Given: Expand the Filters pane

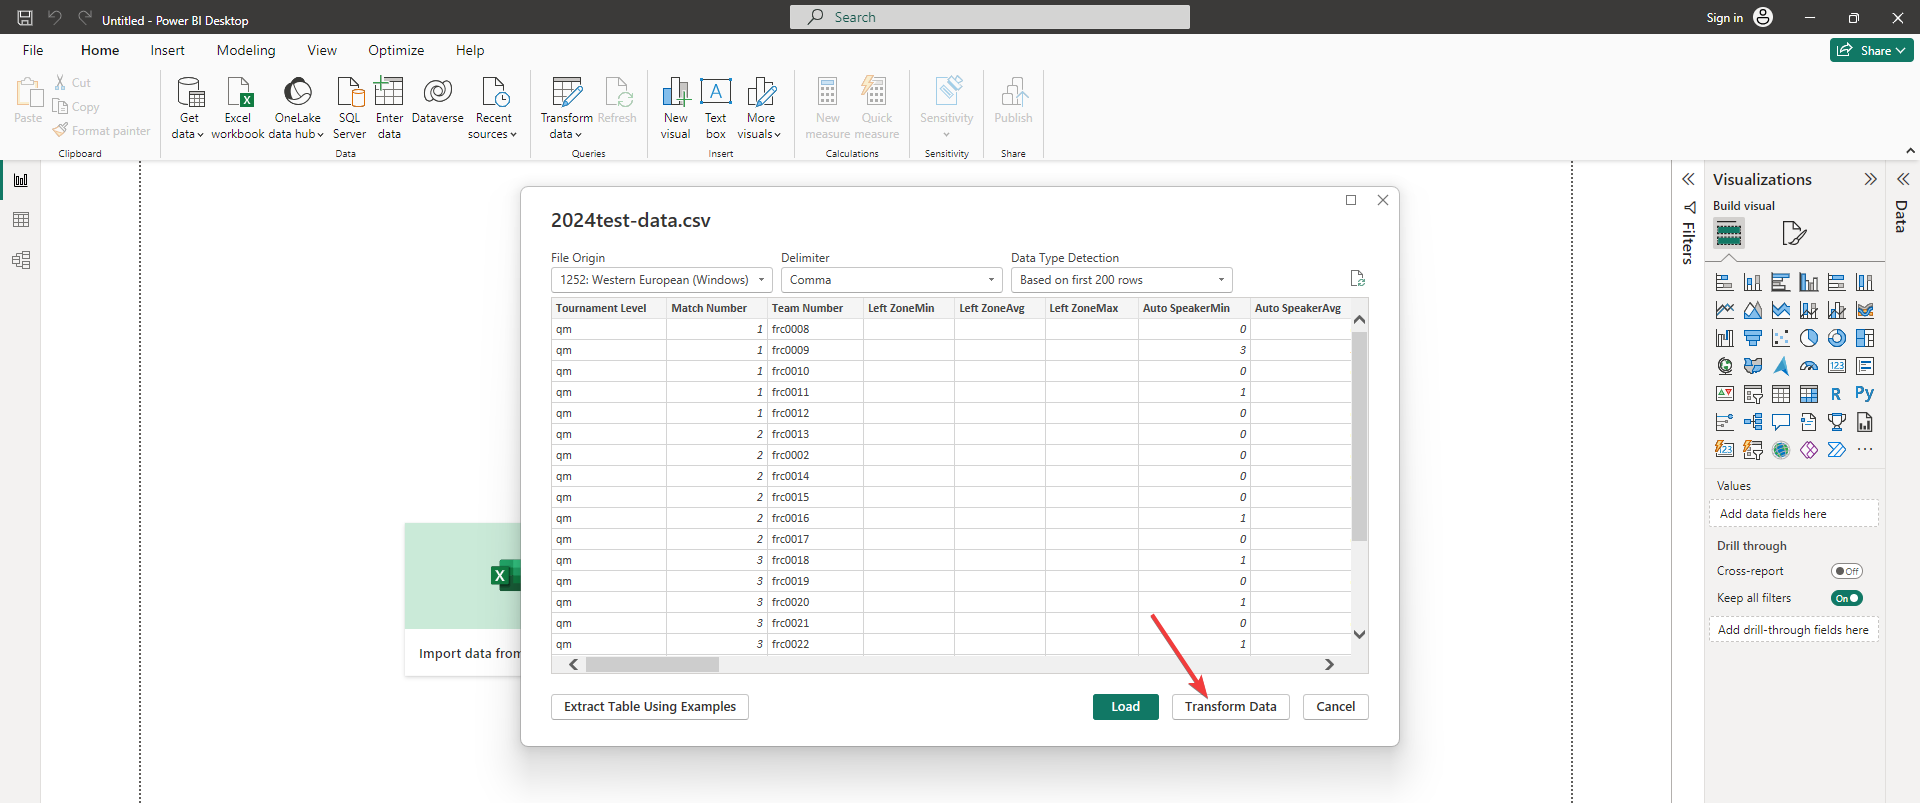Looking at the screenshot, I should [1688, 180].
